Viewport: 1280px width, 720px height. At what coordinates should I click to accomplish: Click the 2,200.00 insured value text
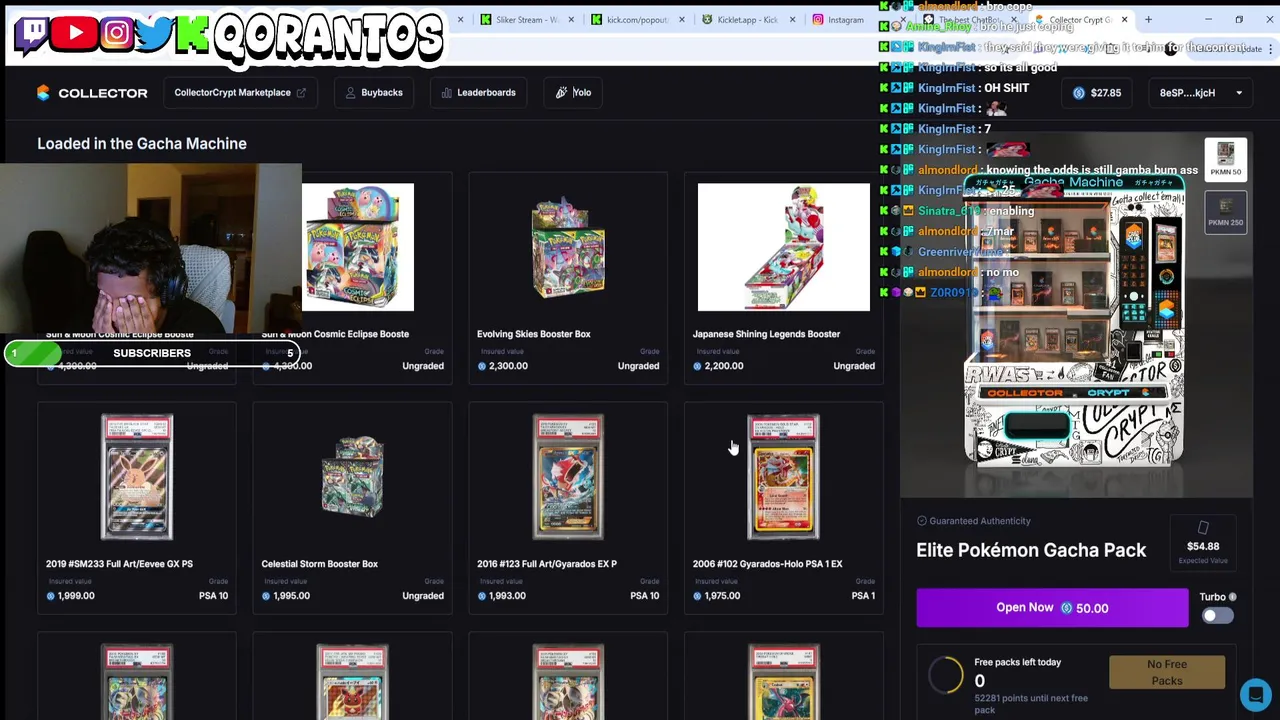click(x=724, y=366)
